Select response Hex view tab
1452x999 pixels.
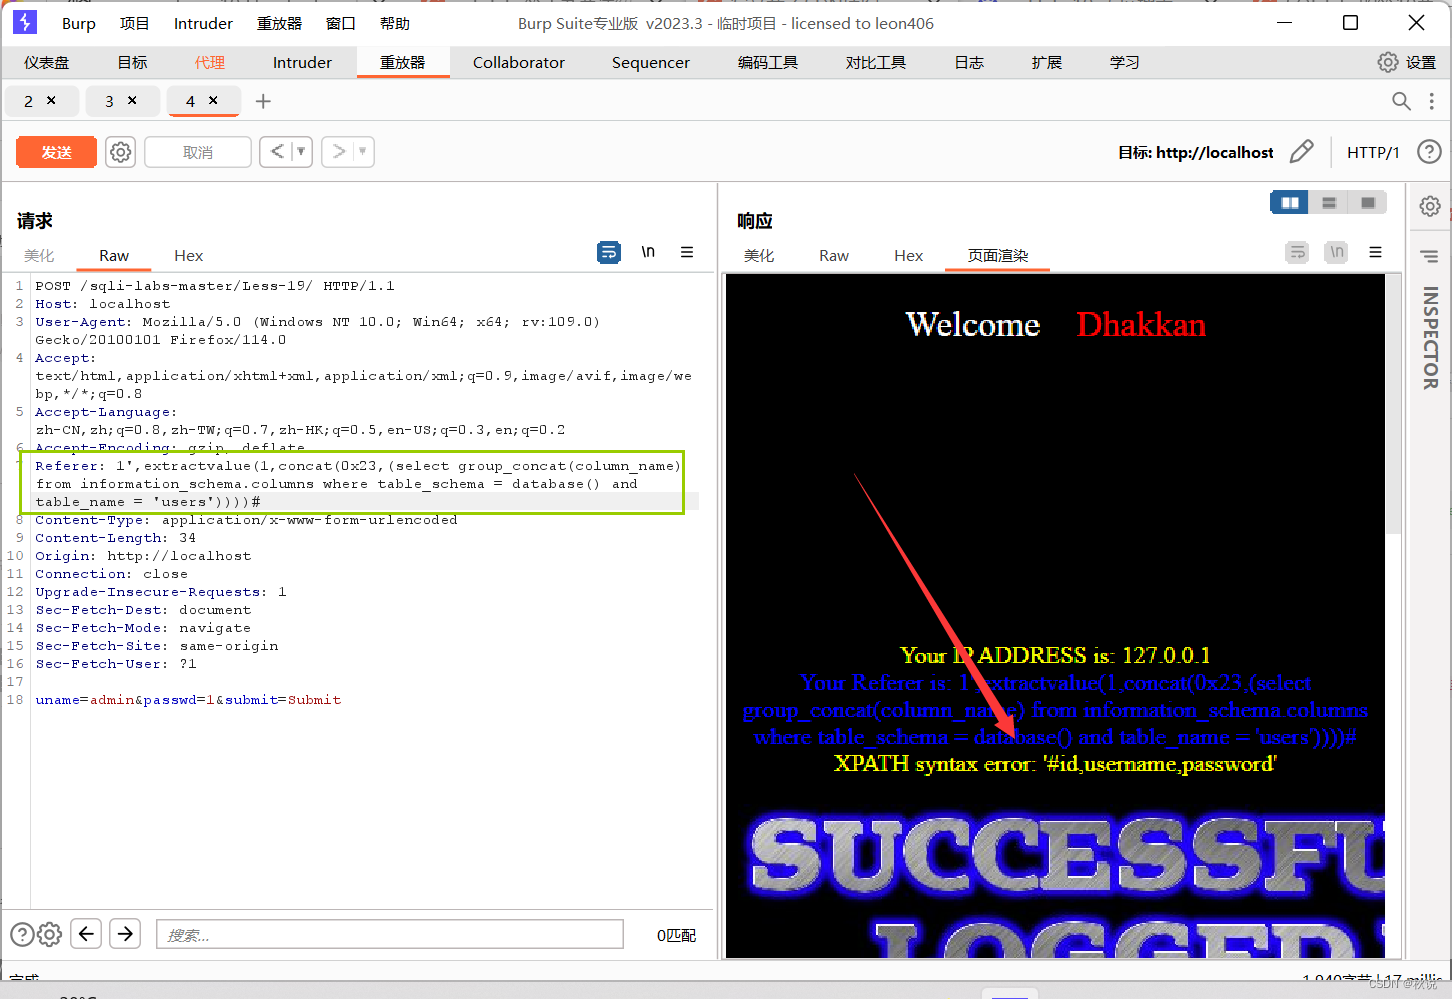908,256
